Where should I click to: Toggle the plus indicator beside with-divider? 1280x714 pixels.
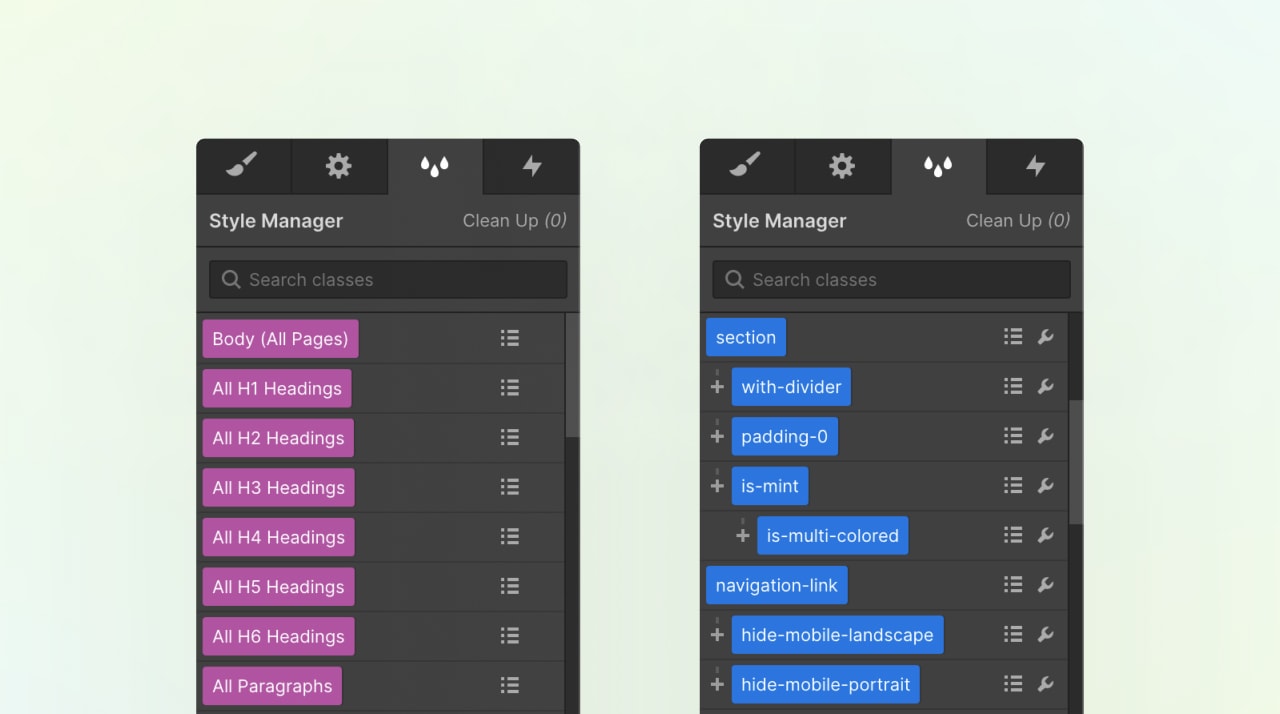coord(717,386)
